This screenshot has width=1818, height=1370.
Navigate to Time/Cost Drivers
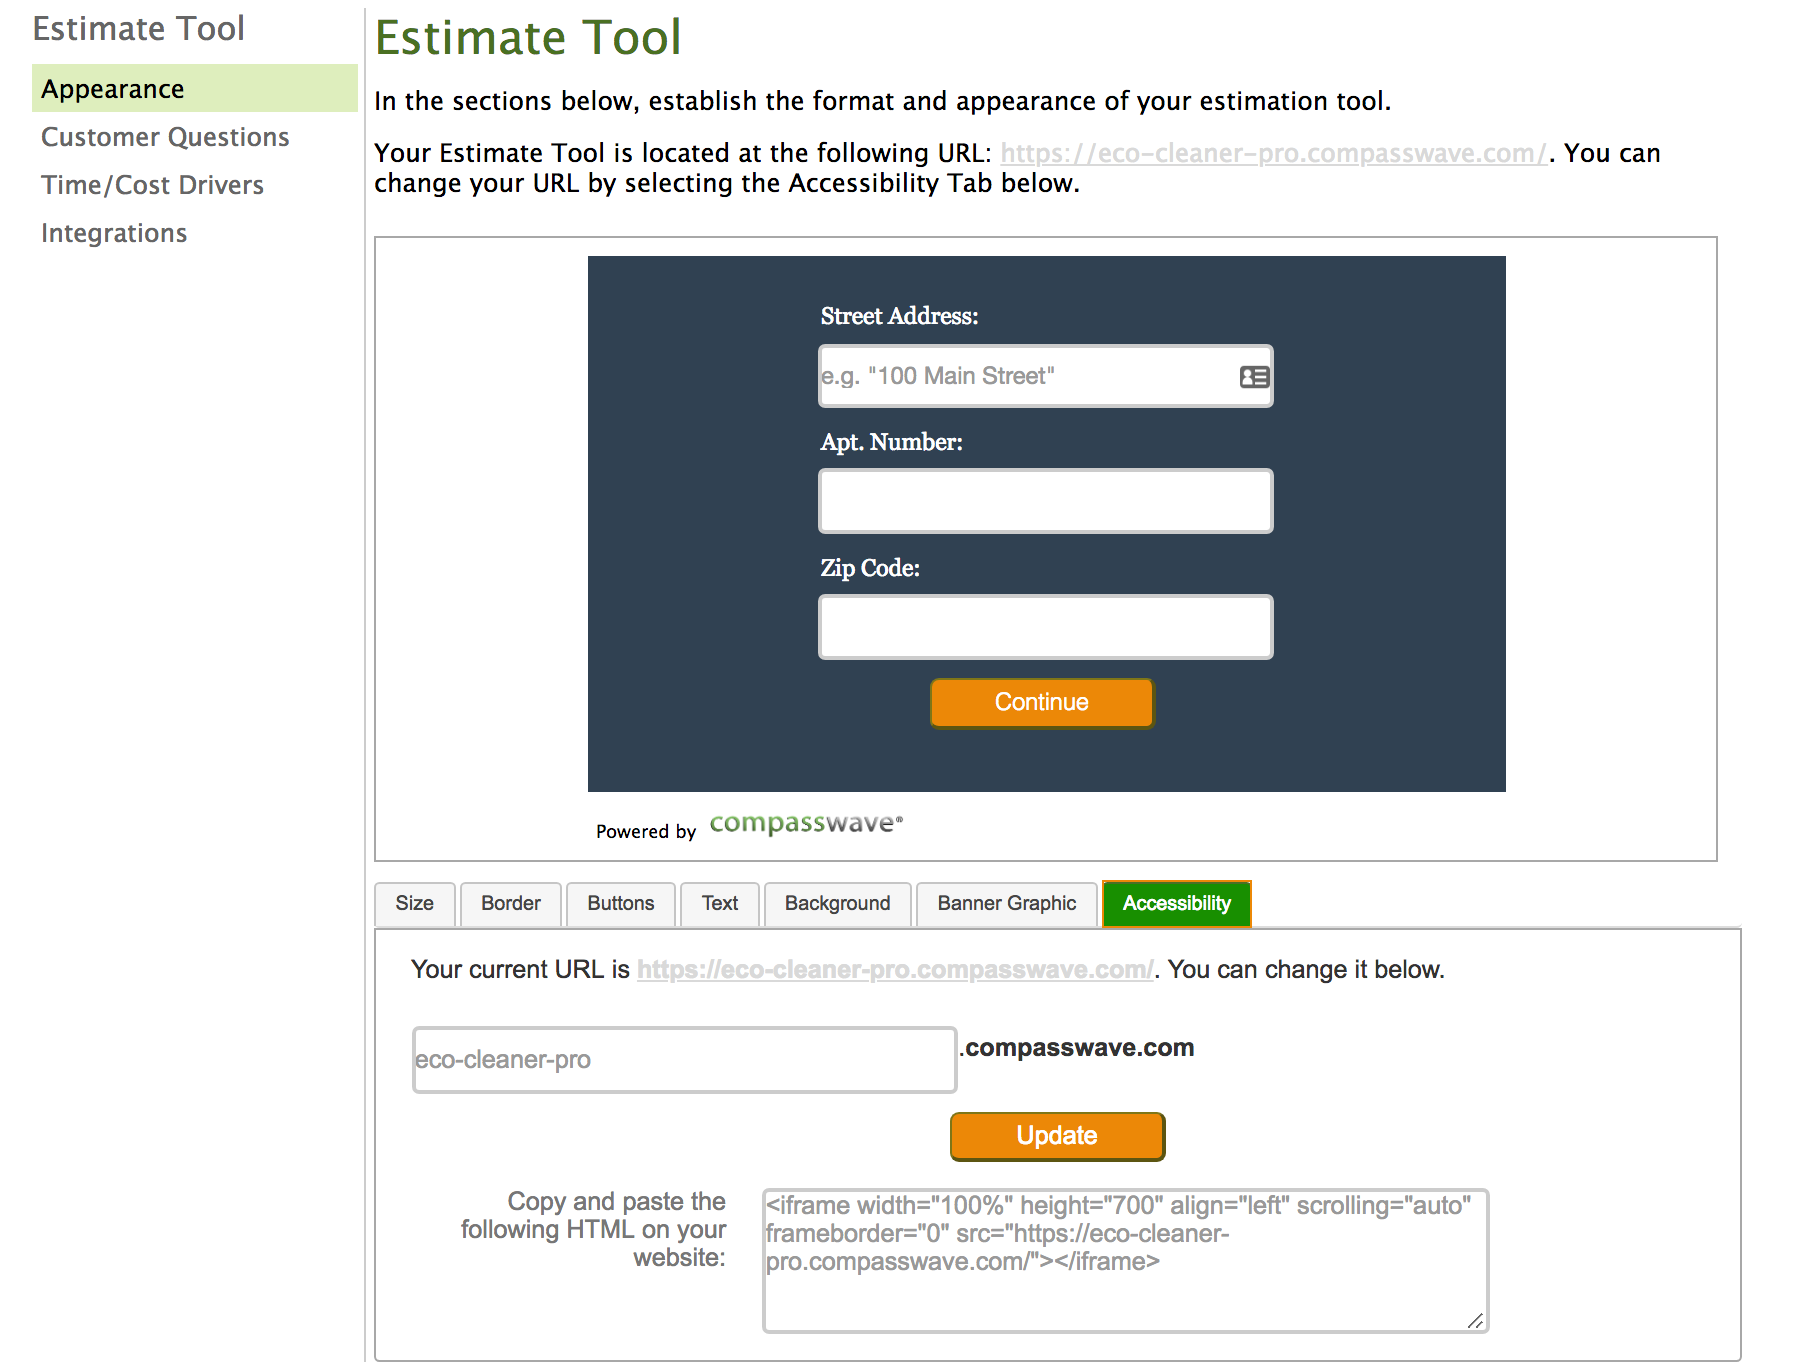(x=152, y=185)
